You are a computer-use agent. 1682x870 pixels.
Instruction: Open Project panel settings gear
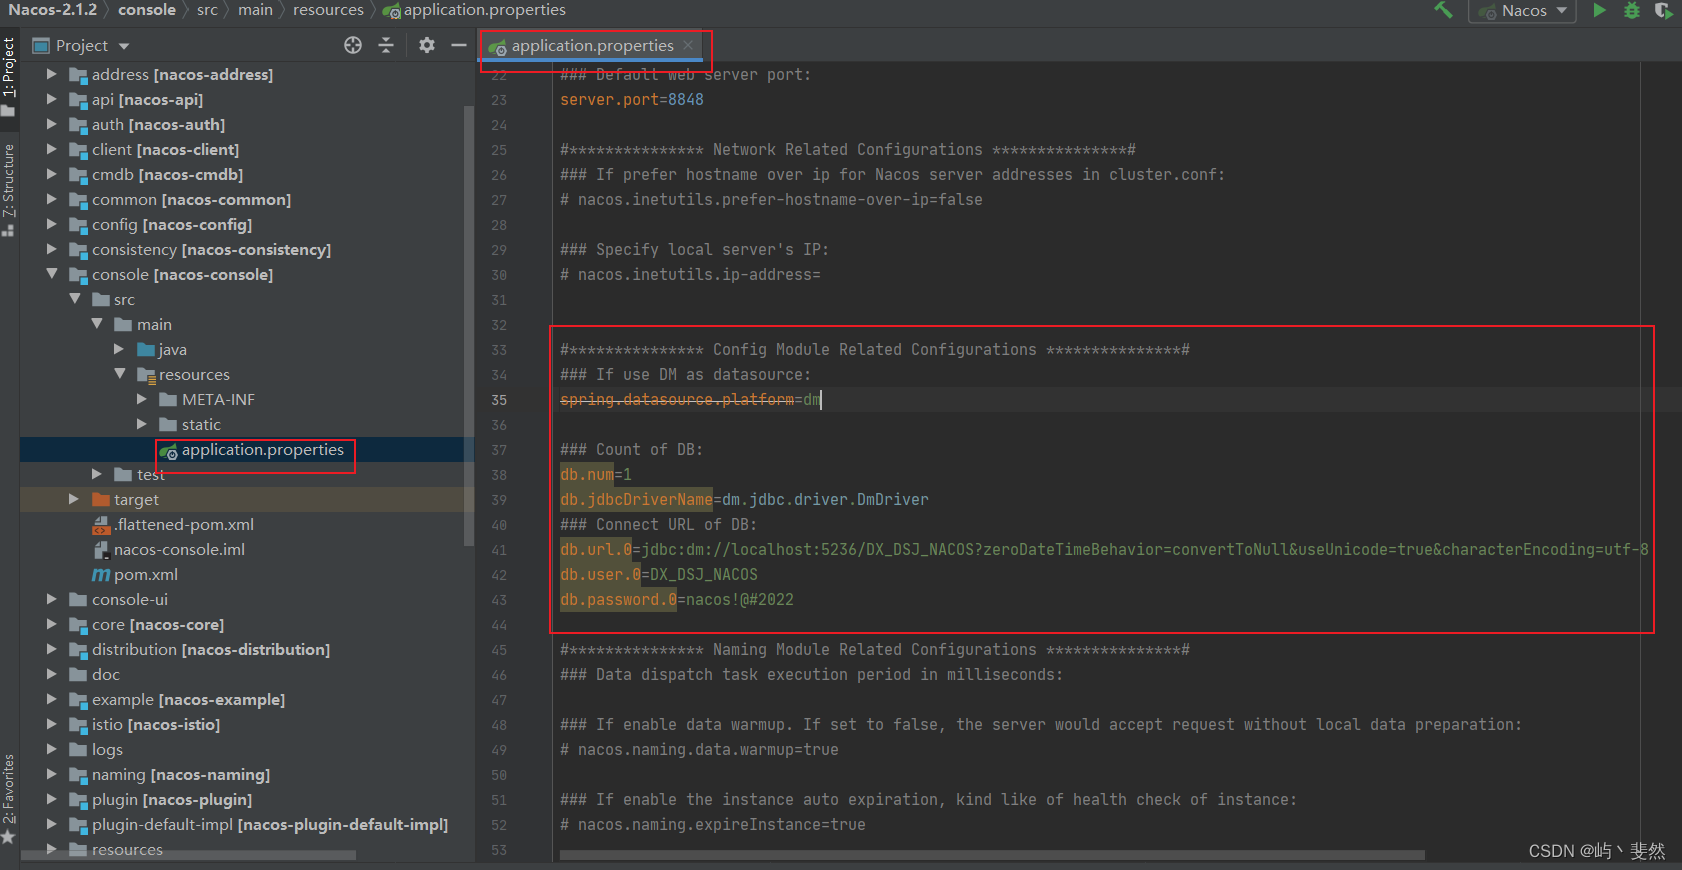click(427, 45)
